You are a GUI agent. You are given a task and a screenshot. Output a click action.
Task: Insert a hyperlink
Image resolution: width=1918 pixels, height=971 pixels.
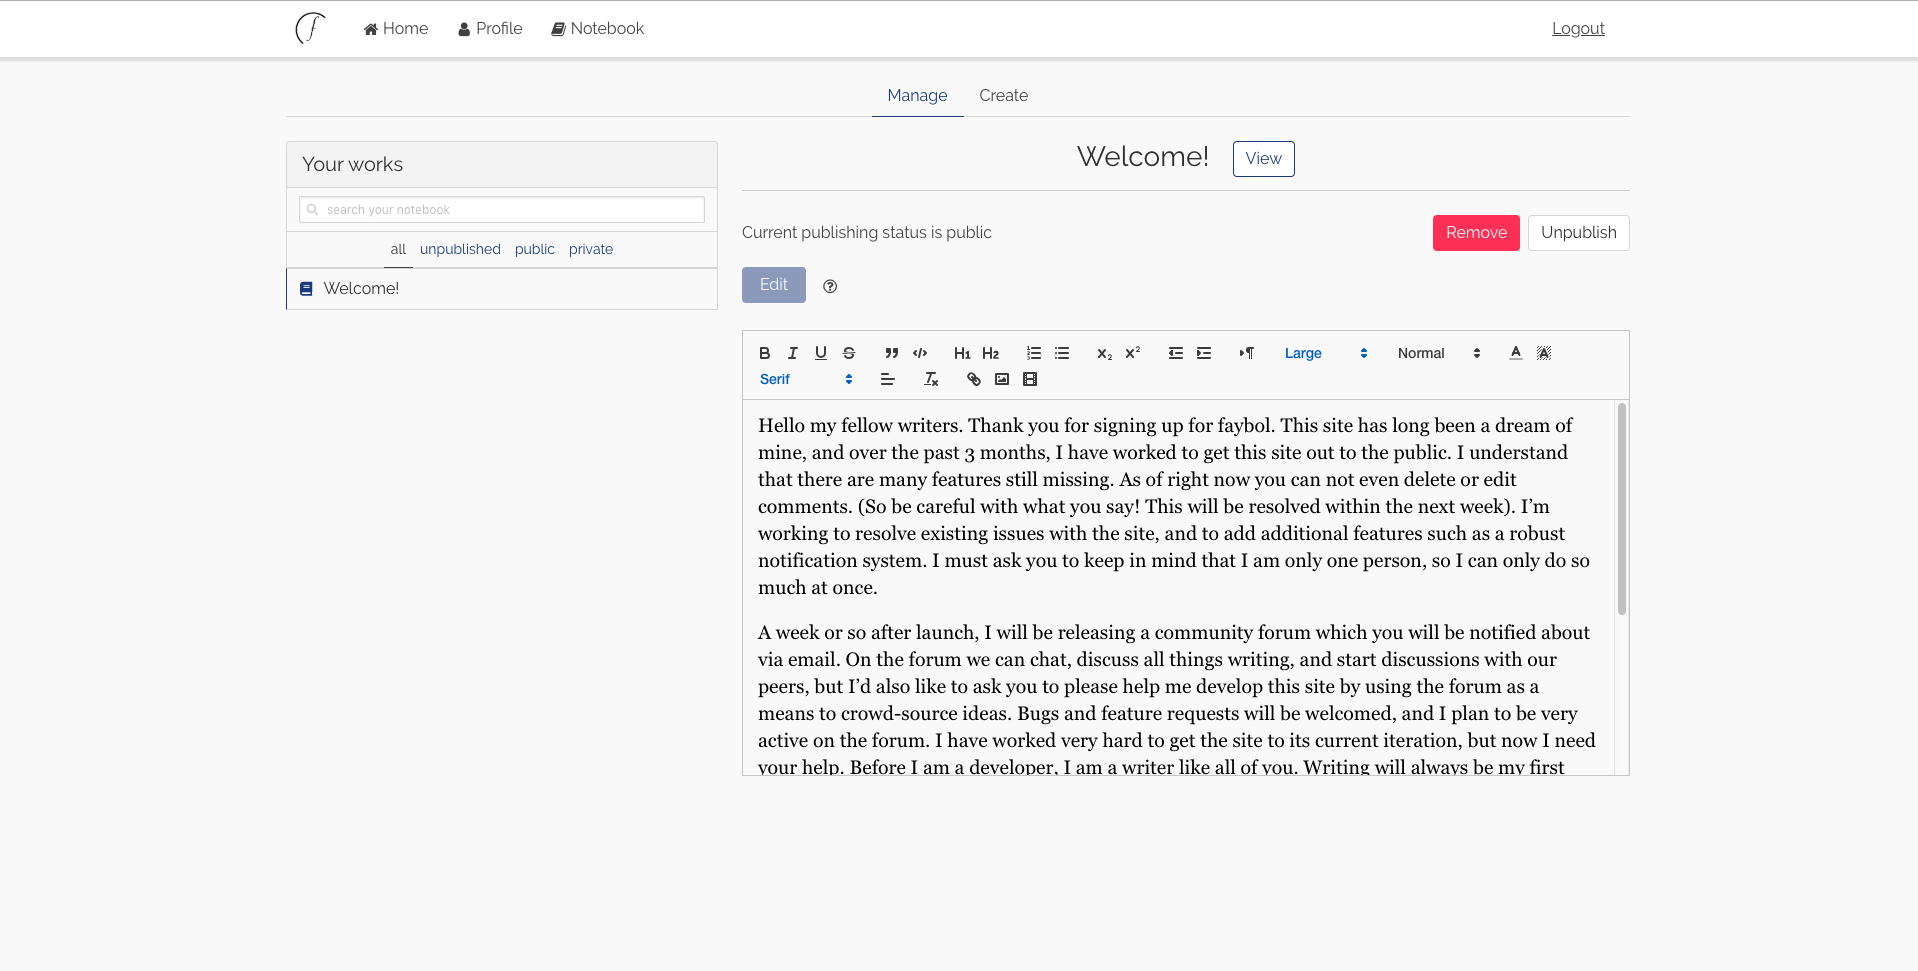tap(973, 379)
